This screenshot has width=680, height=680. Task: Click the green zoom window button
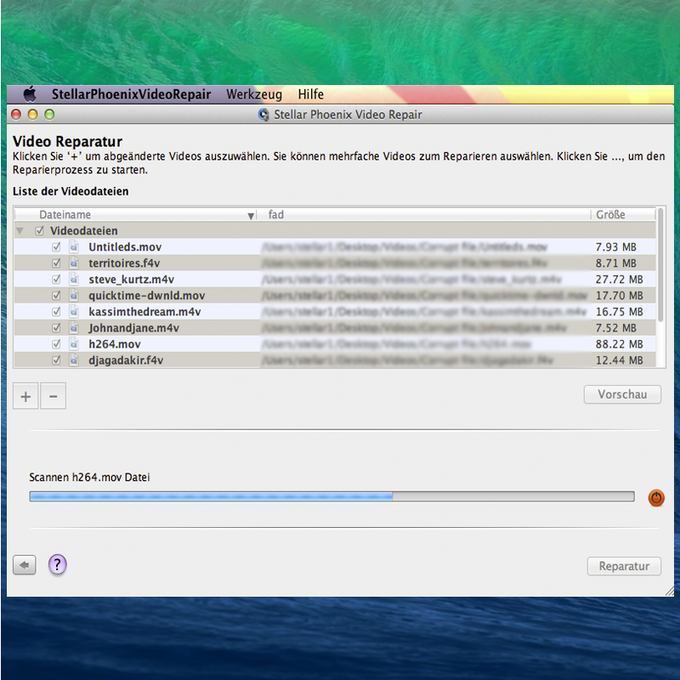(49, 114)
